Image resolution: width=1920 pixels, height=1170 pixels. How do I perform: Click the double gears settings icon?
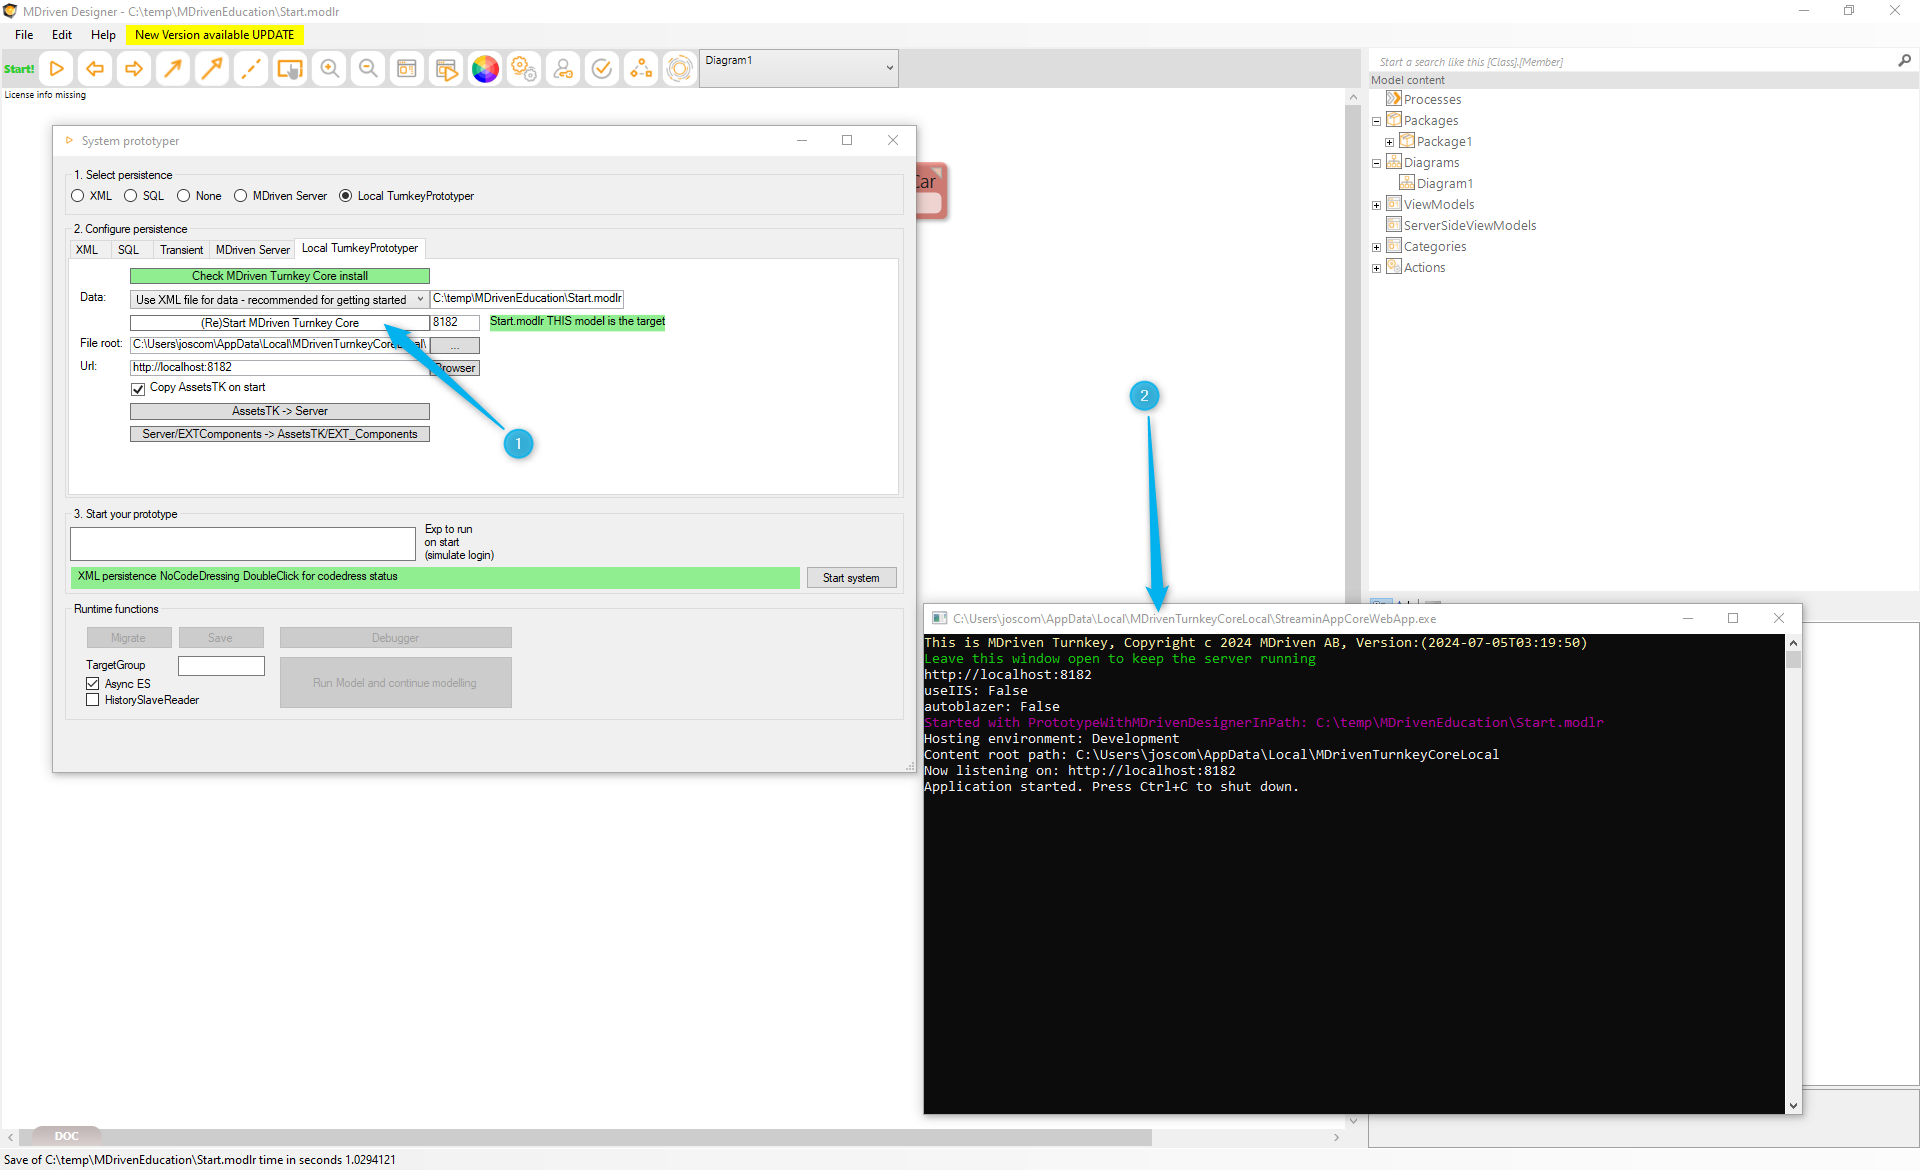point(524,69)
